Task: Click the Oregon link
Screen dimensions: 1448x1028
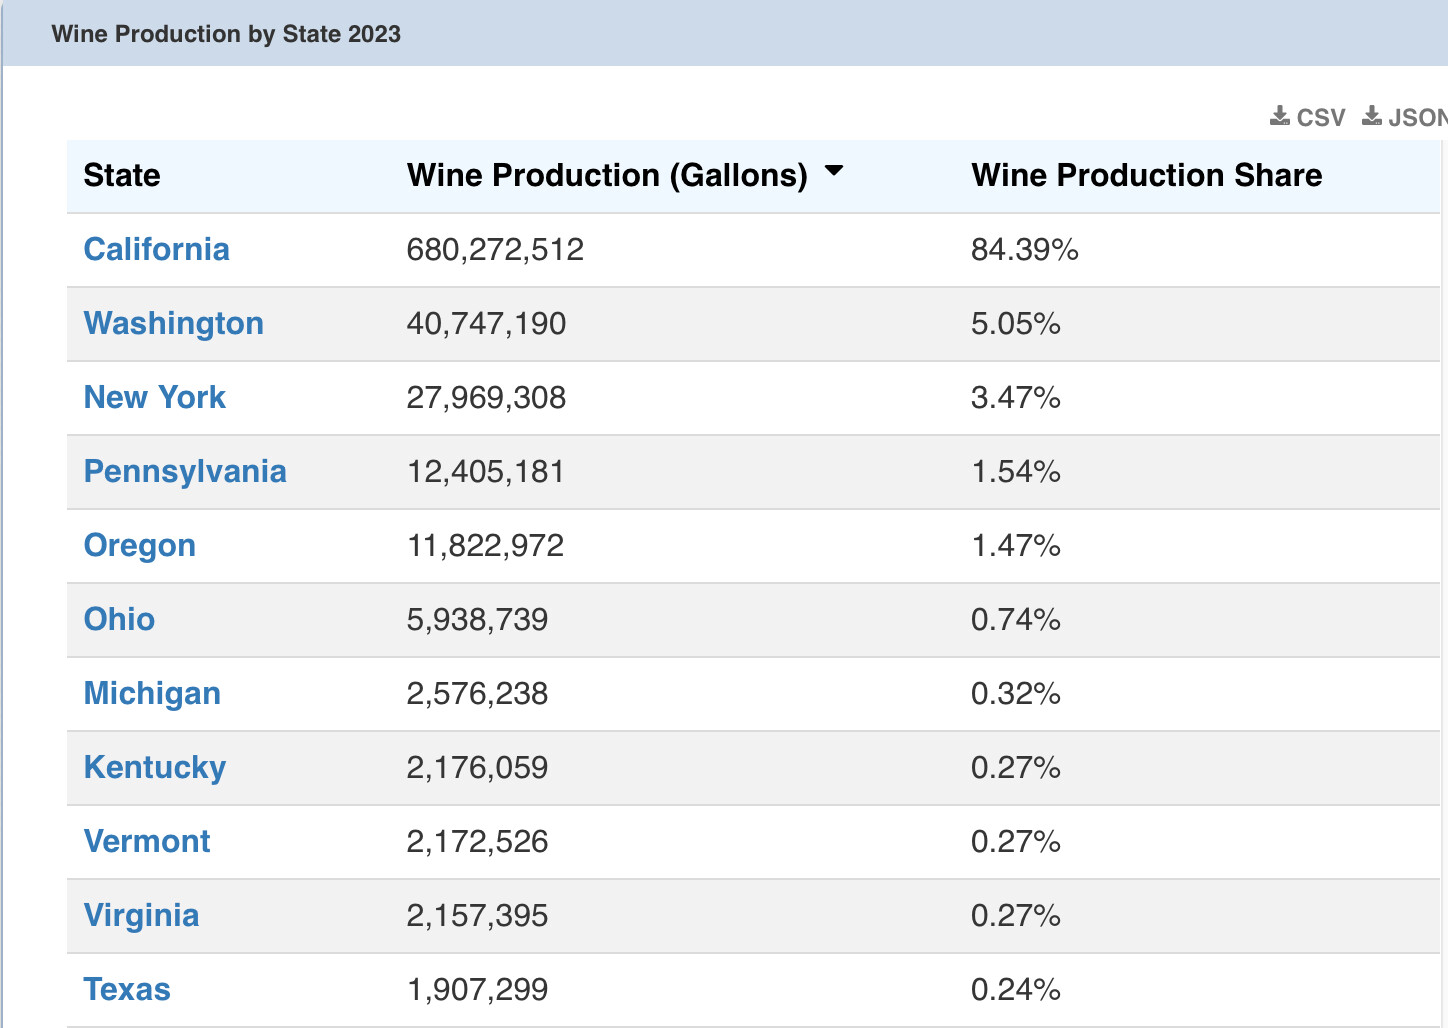Action: click(139, 545)
